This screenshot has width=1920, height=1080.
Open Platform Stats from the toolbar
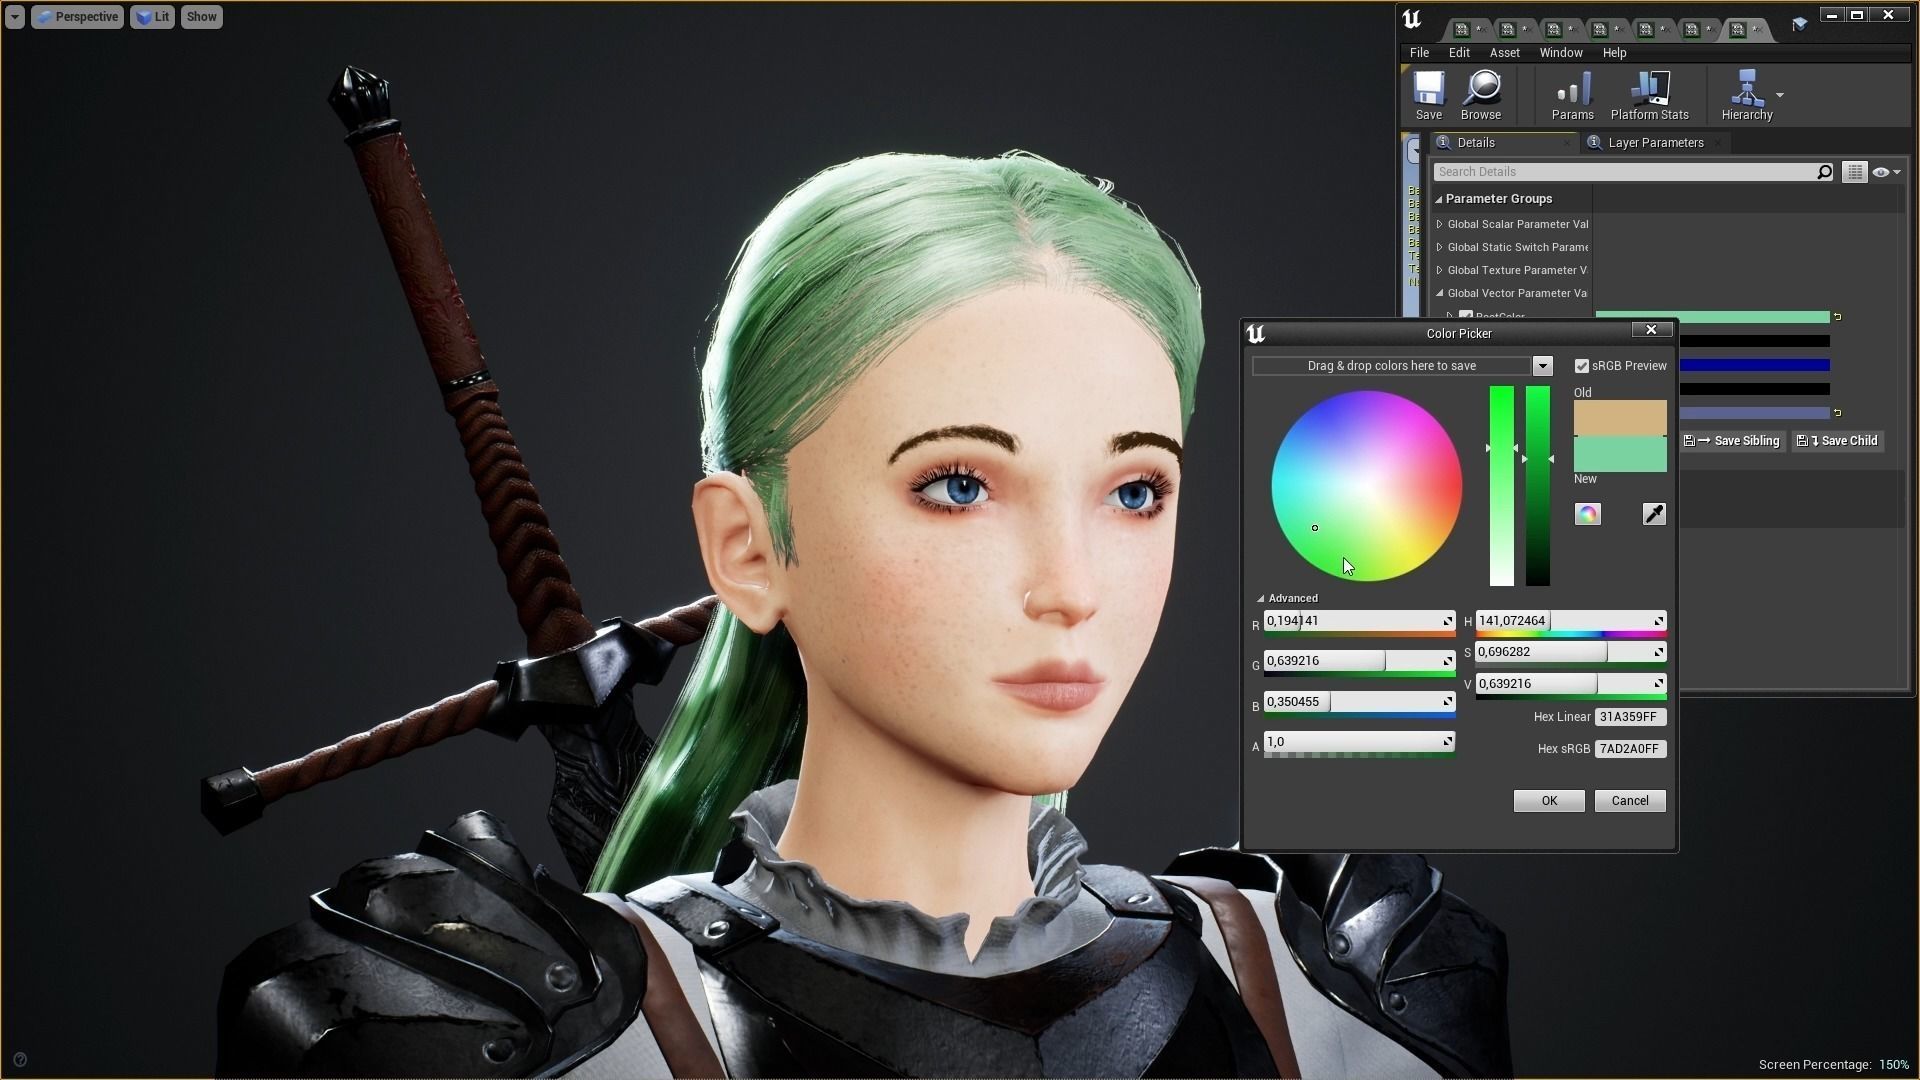coord(1649,95)
